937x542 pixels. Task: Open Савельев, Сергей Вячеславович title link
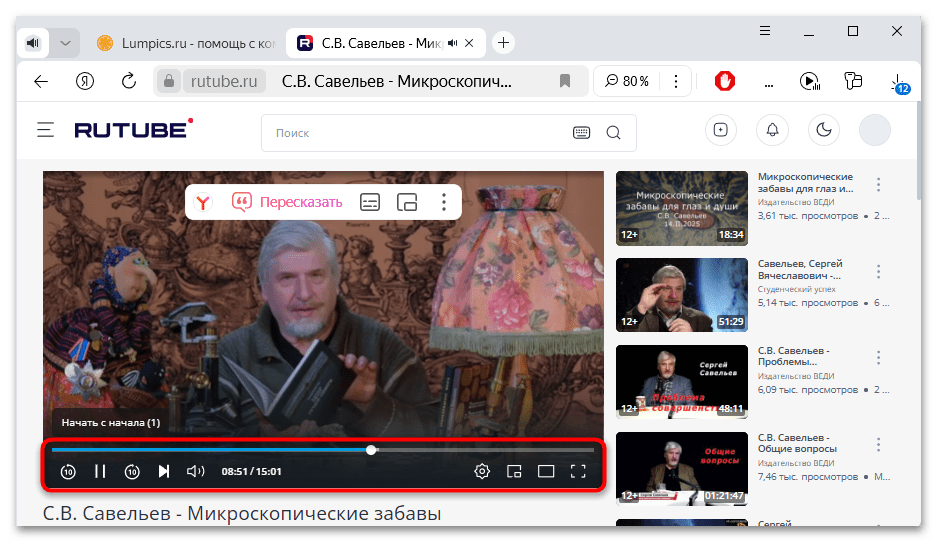[x=800, y=270]
